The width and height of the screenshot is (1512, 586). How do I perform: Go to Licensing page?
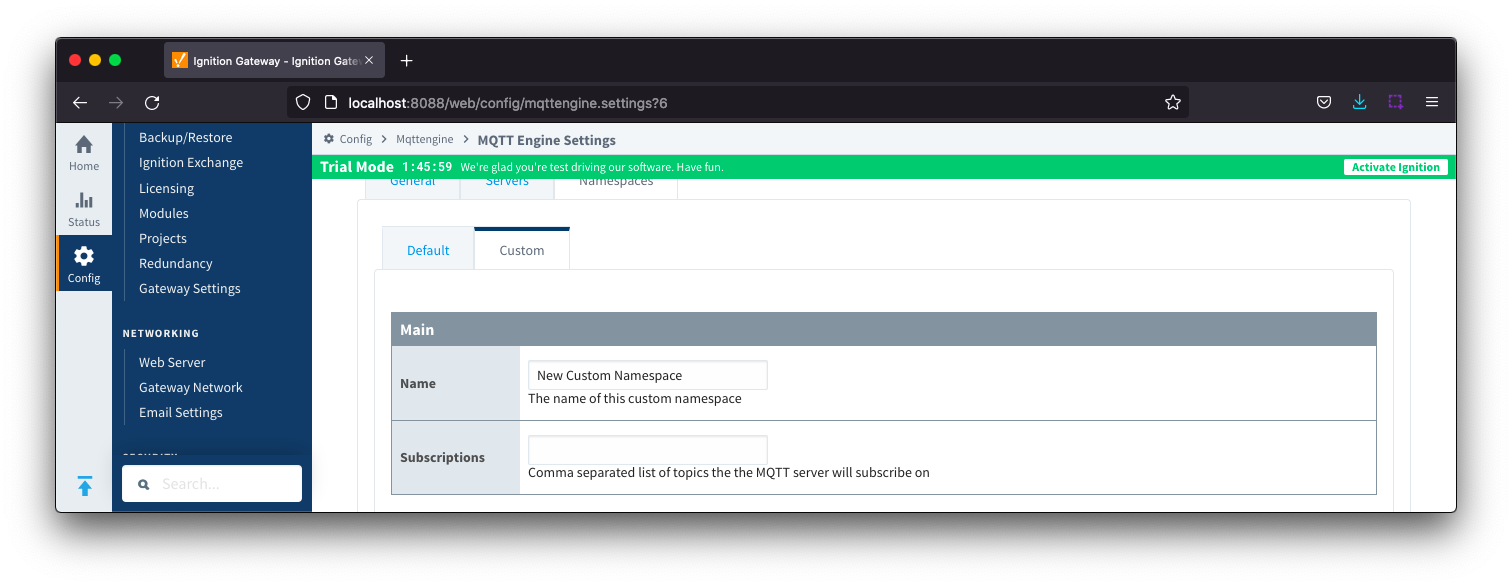pyautogui.click(x=166, y=188)
